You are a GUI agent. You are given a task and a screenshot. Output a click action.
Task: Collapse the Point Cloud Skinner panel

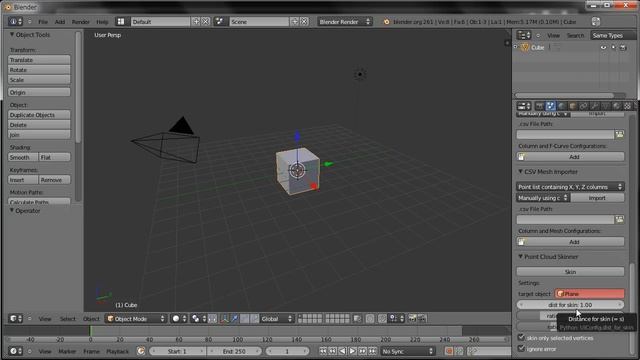point(520,256)
